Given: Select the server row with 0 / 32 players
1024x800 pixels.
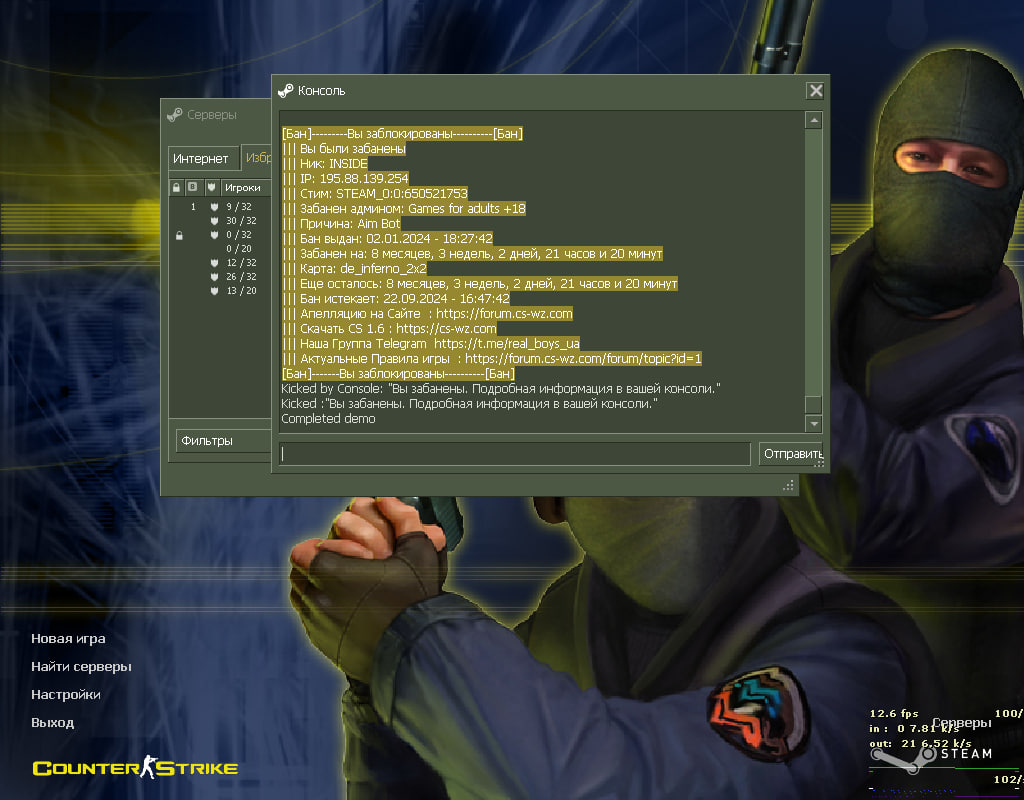Looking at the screenshot, I should point(220,234).
